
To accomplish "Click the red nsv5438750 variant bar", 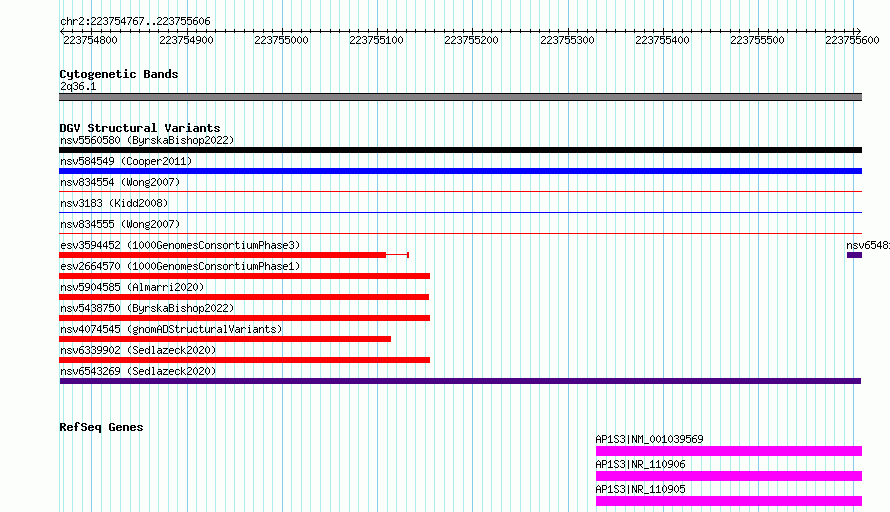I will 245,318.
